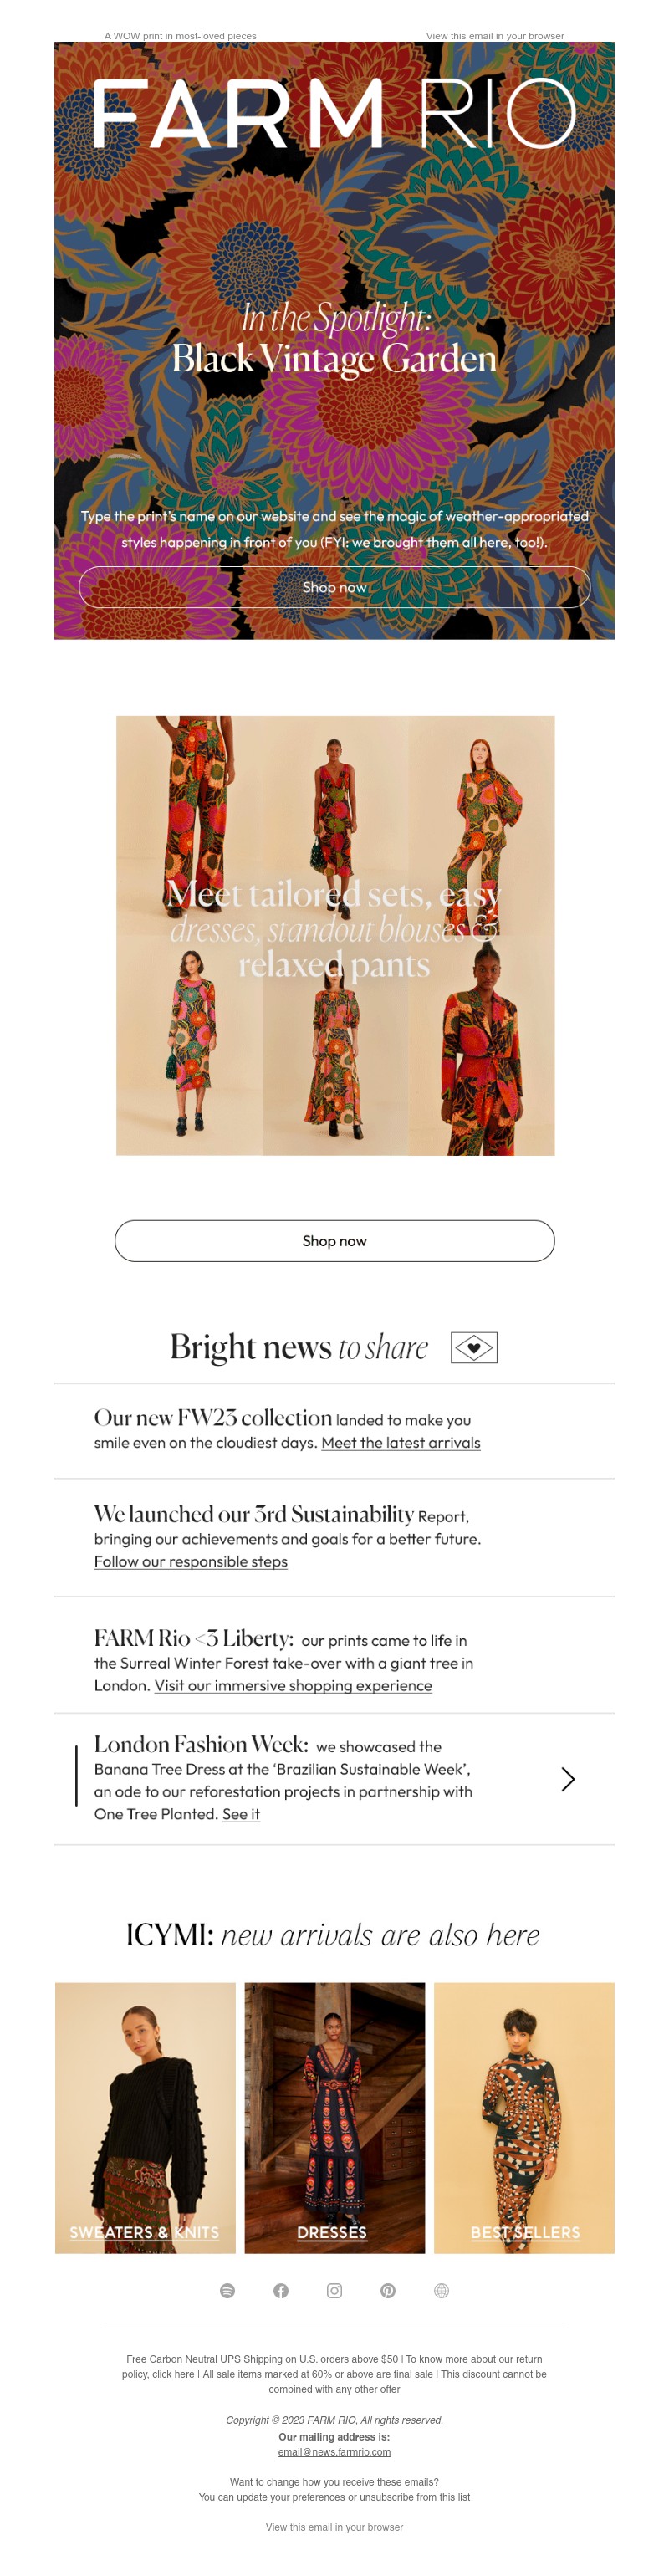Click the FARM RIO logo header
Viewport: 669px width, 2576px height.
coord(334,114)
